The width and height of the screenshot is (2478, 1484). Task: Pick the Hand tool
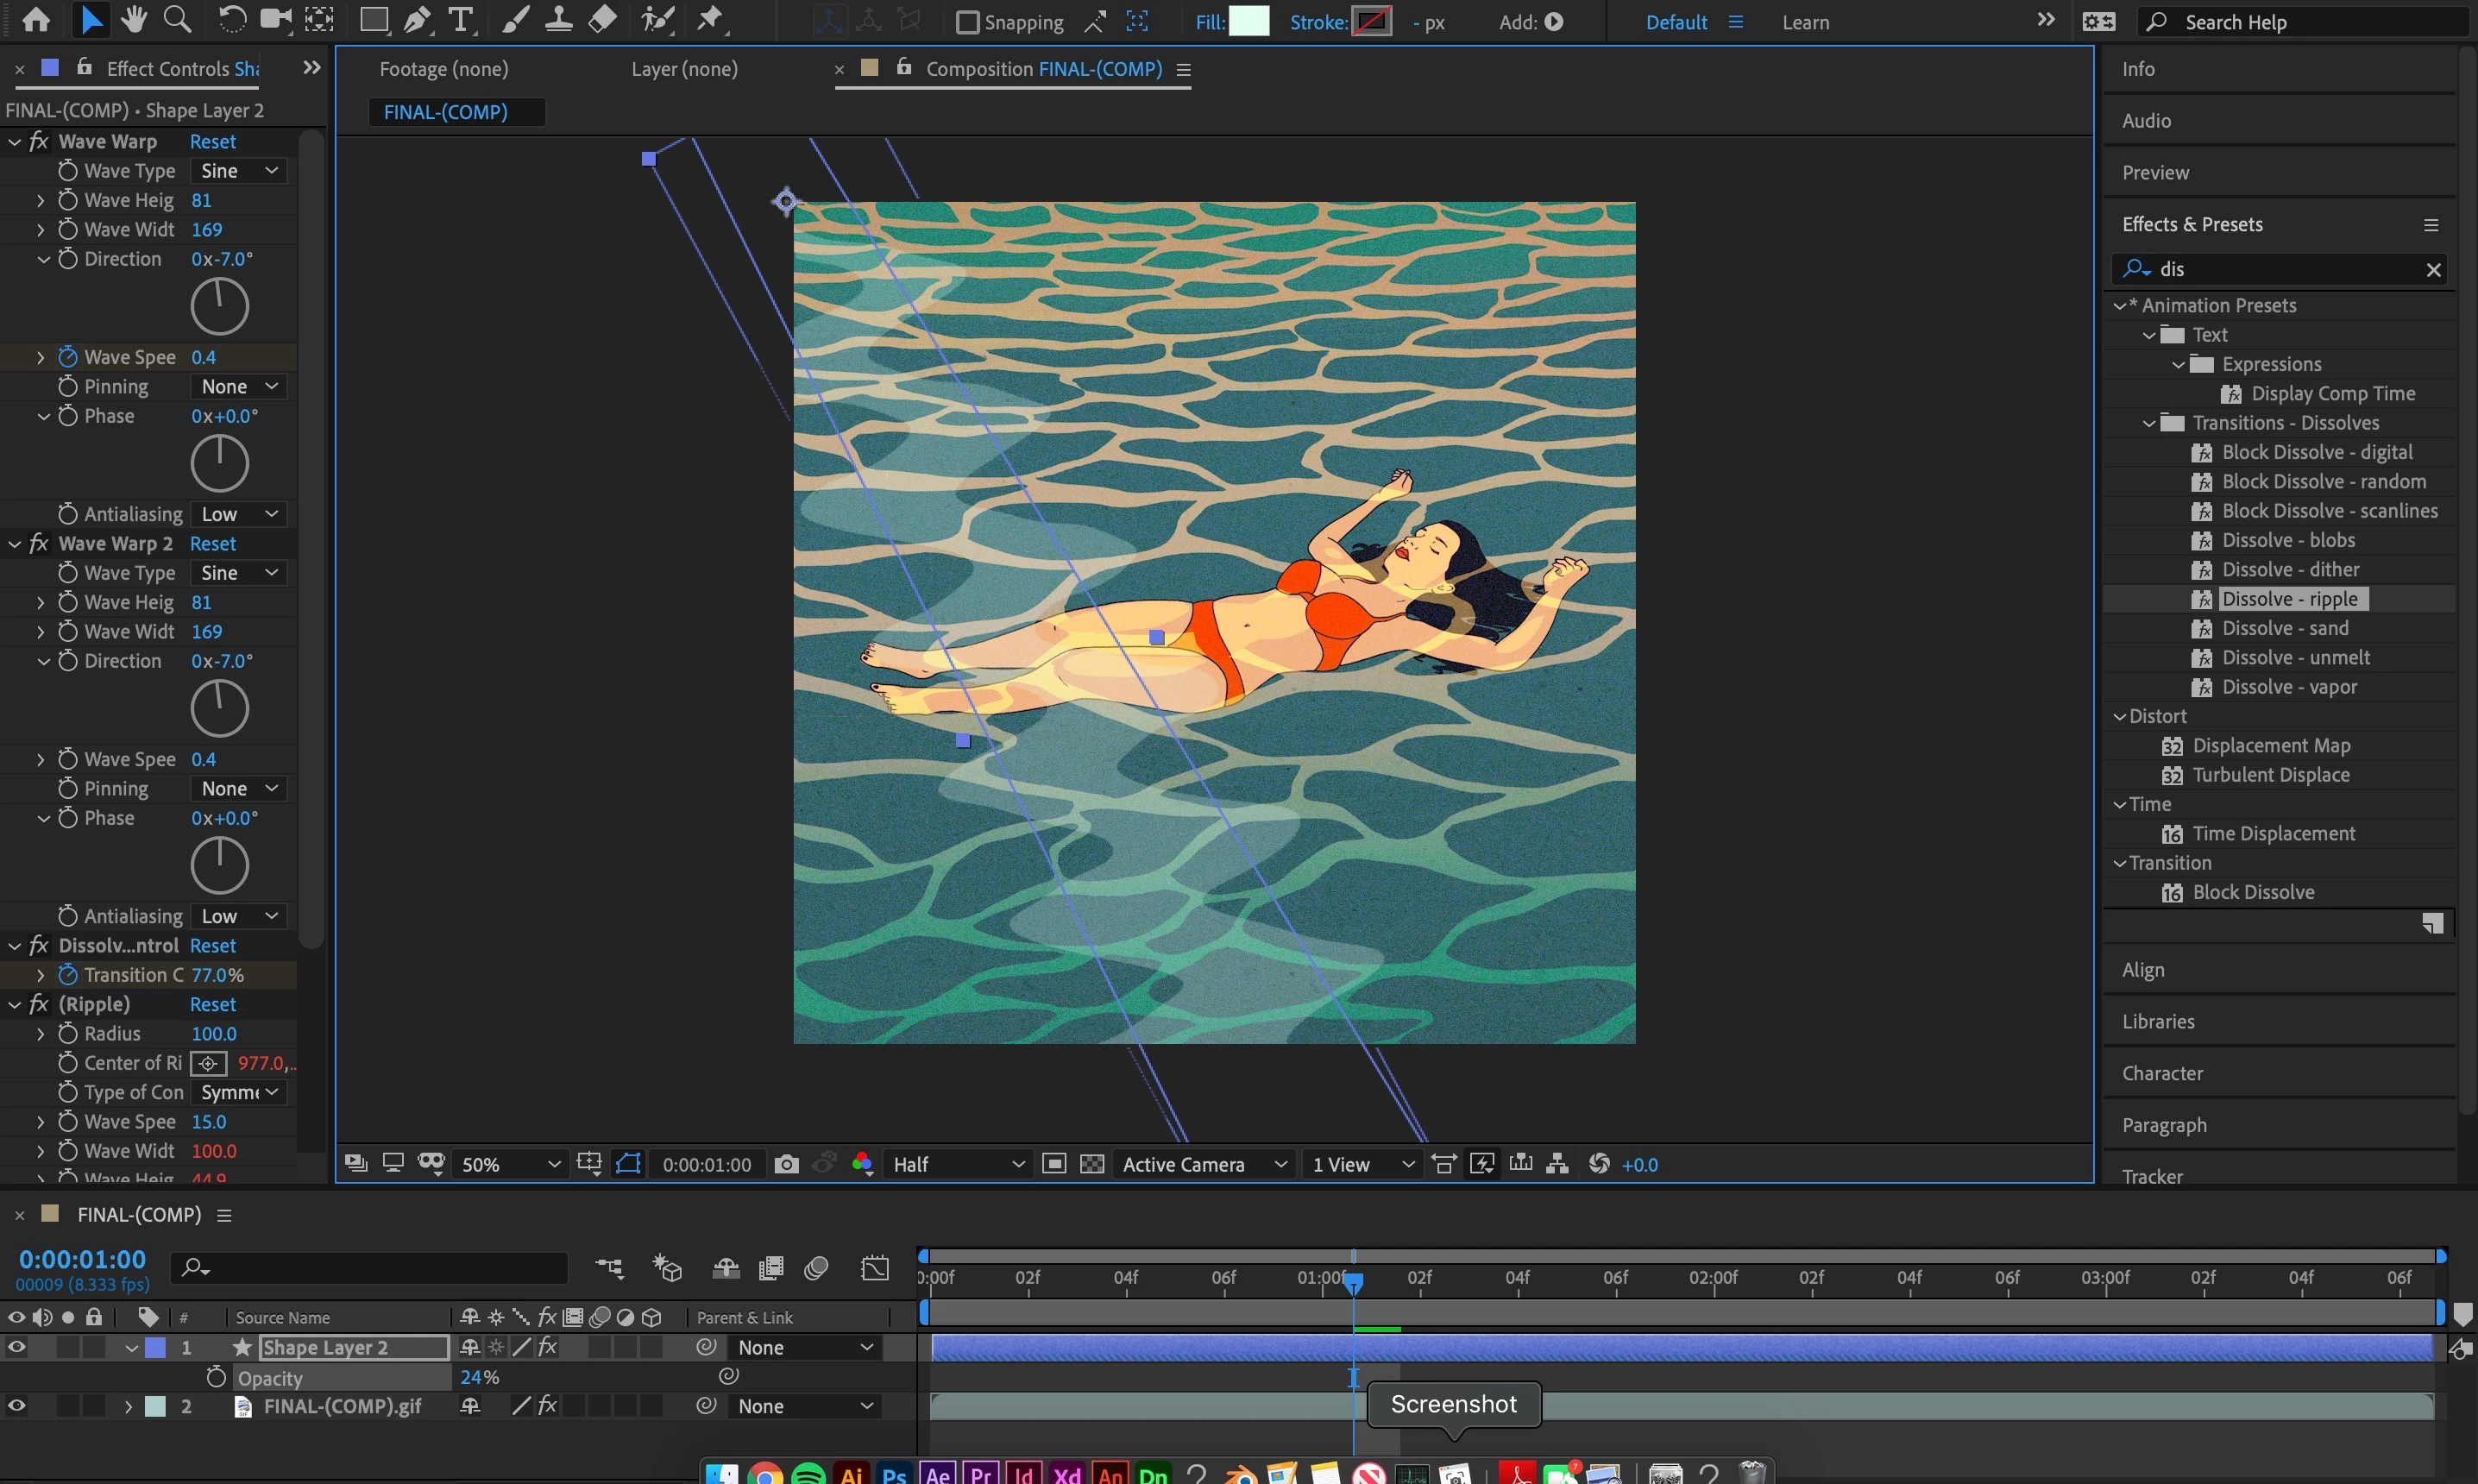coord(133,19)
